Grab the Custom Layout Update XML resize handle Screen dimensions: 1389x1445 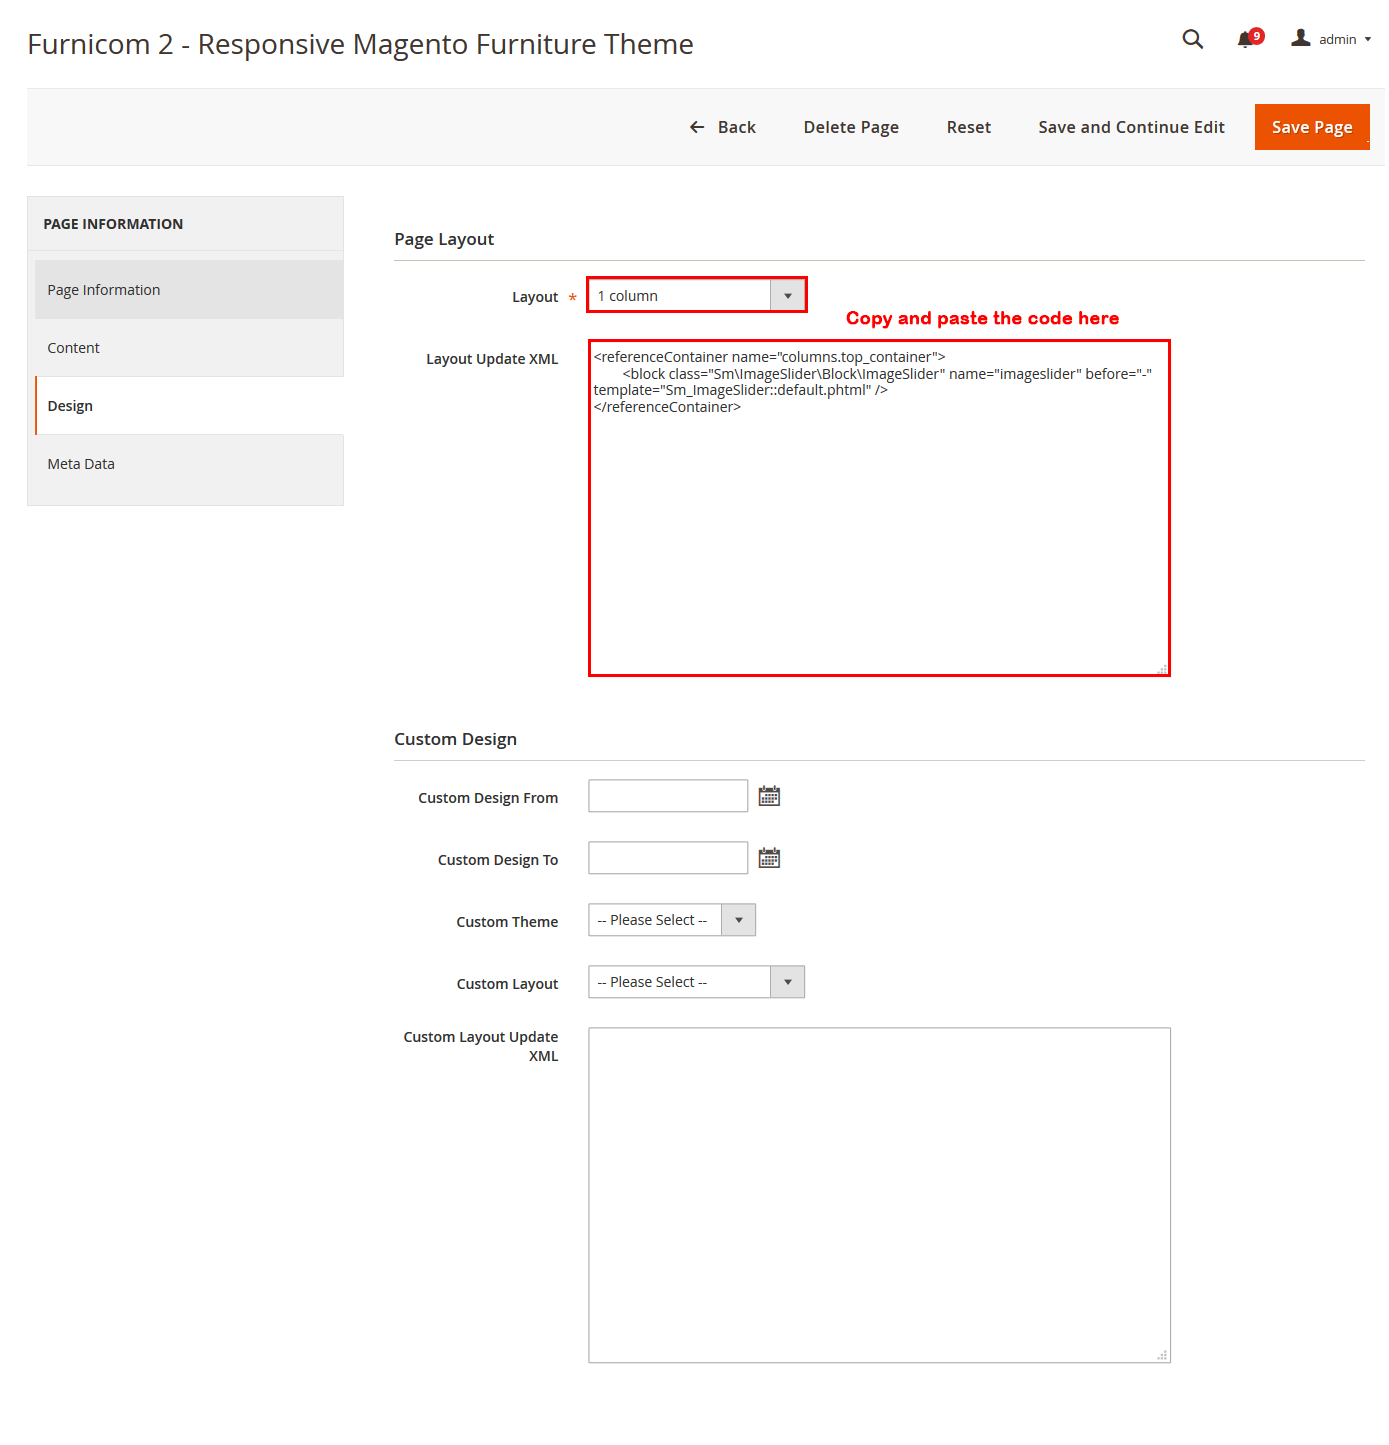pyautogui.click(x=1162, y=1355)
